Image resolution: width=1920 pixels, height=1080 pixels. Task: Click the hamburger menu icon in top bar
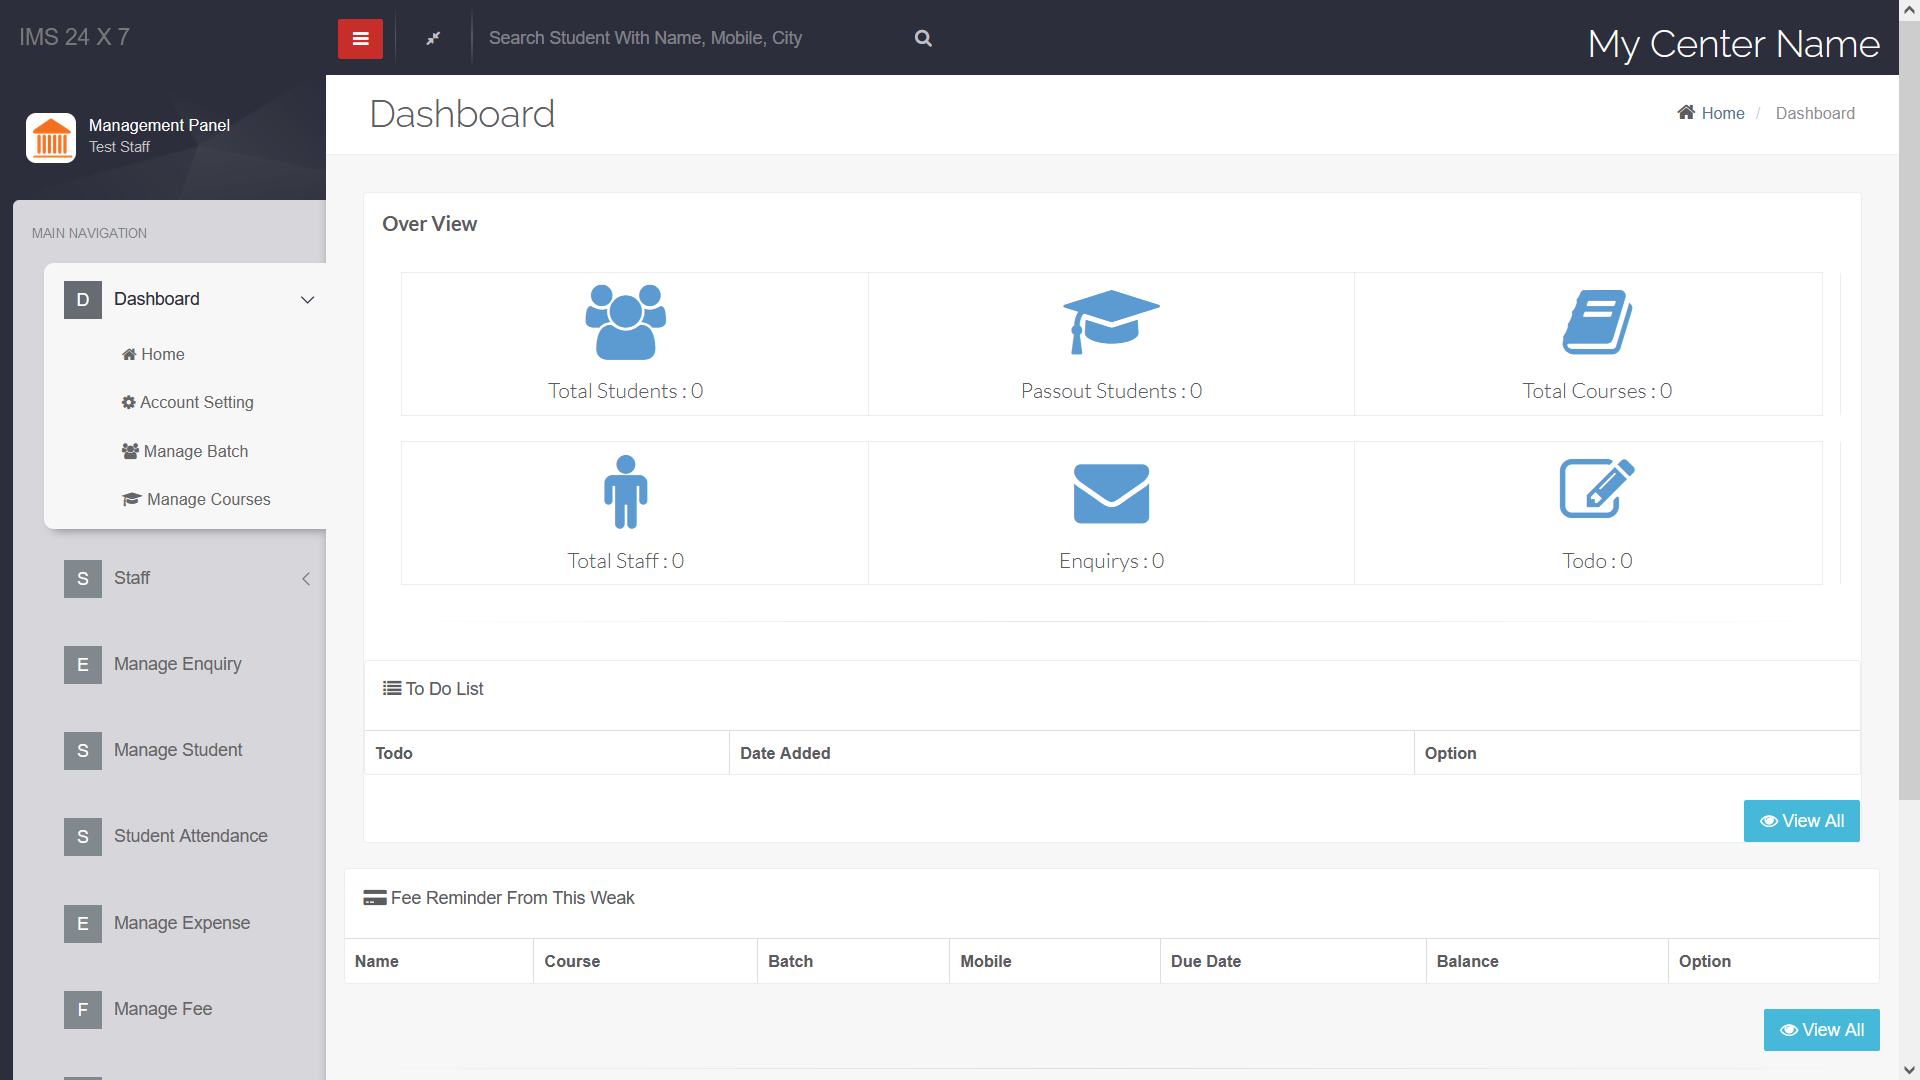tap(360, 38)
